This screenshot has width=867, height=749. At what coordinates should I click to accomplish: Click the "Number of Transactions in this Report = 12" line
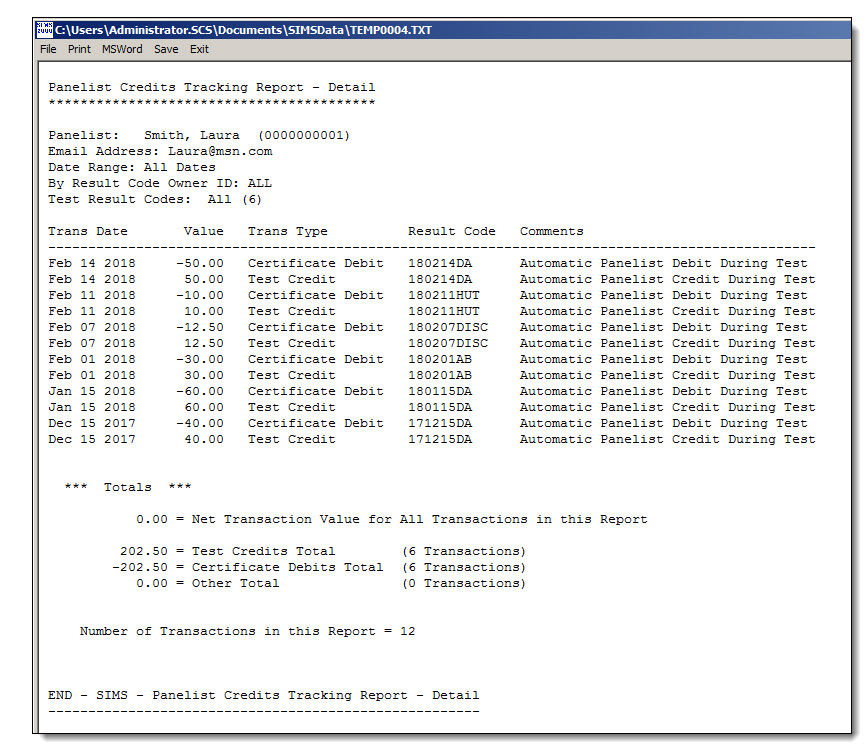point(248,632)
